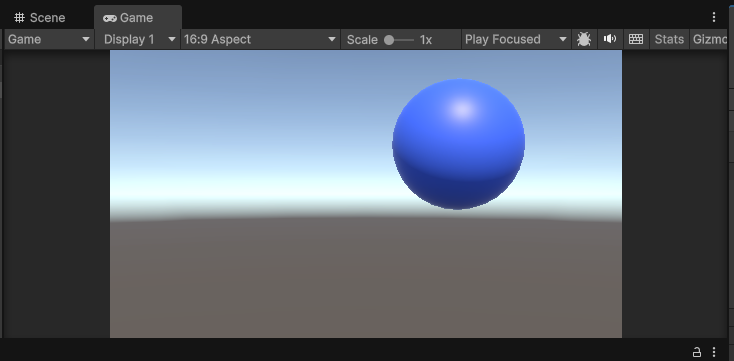Switch to the Scene tab
This screenshot has height=361, width=734.
(x=40, y=18)
